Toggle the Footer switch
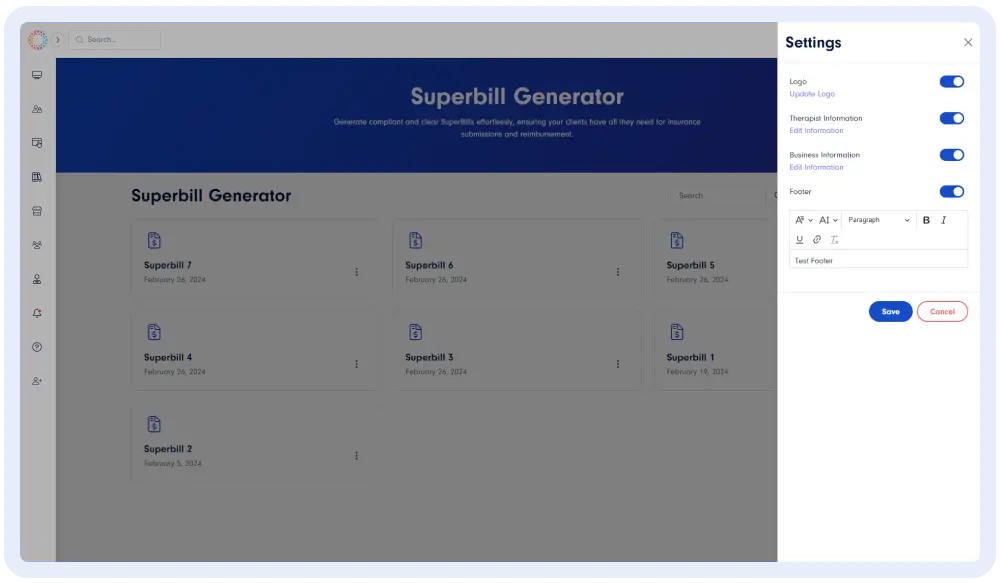The height and width of the screenshot is (583, 1000). pos(952,191)
